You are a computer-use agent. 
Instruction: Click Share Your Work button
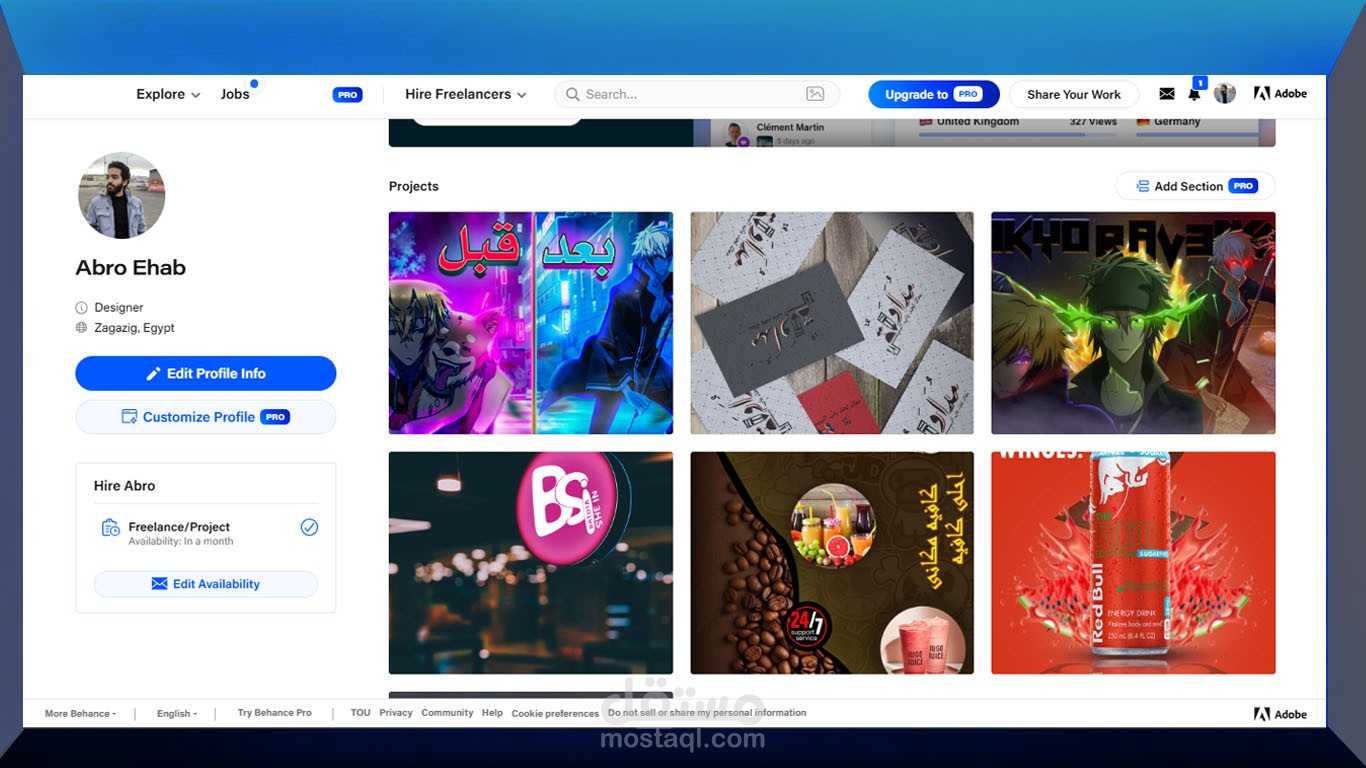pos(1074,94)
